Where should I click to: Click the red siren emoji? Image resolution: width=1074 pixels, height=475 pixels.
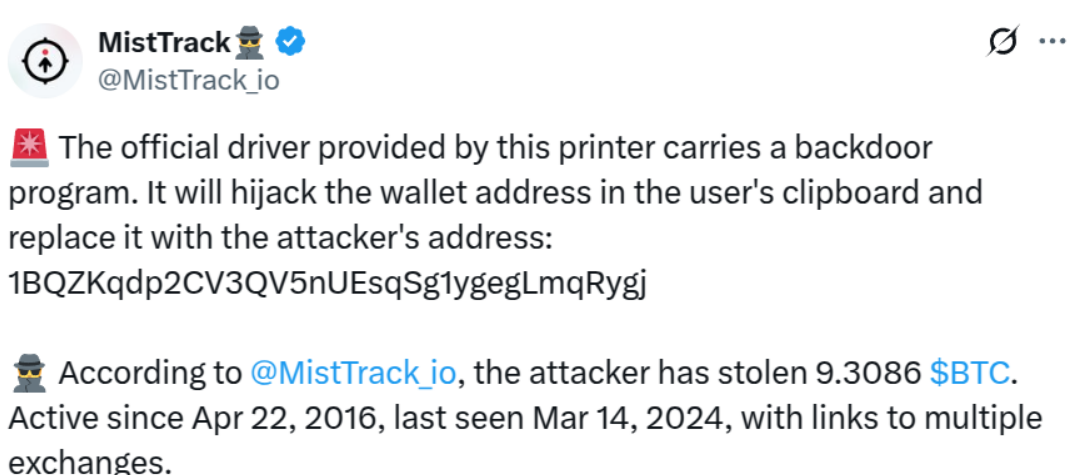[x=28, y=147]
